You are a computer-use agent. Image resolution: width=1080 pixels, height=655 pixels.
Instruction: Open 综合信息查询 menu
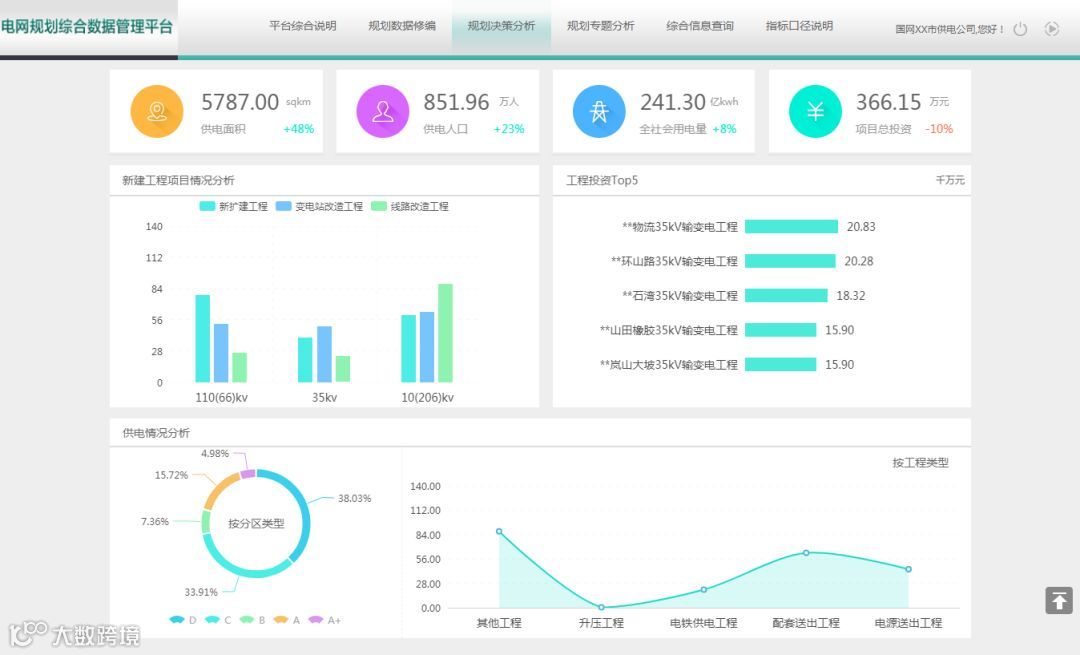(x=700, y=26)
